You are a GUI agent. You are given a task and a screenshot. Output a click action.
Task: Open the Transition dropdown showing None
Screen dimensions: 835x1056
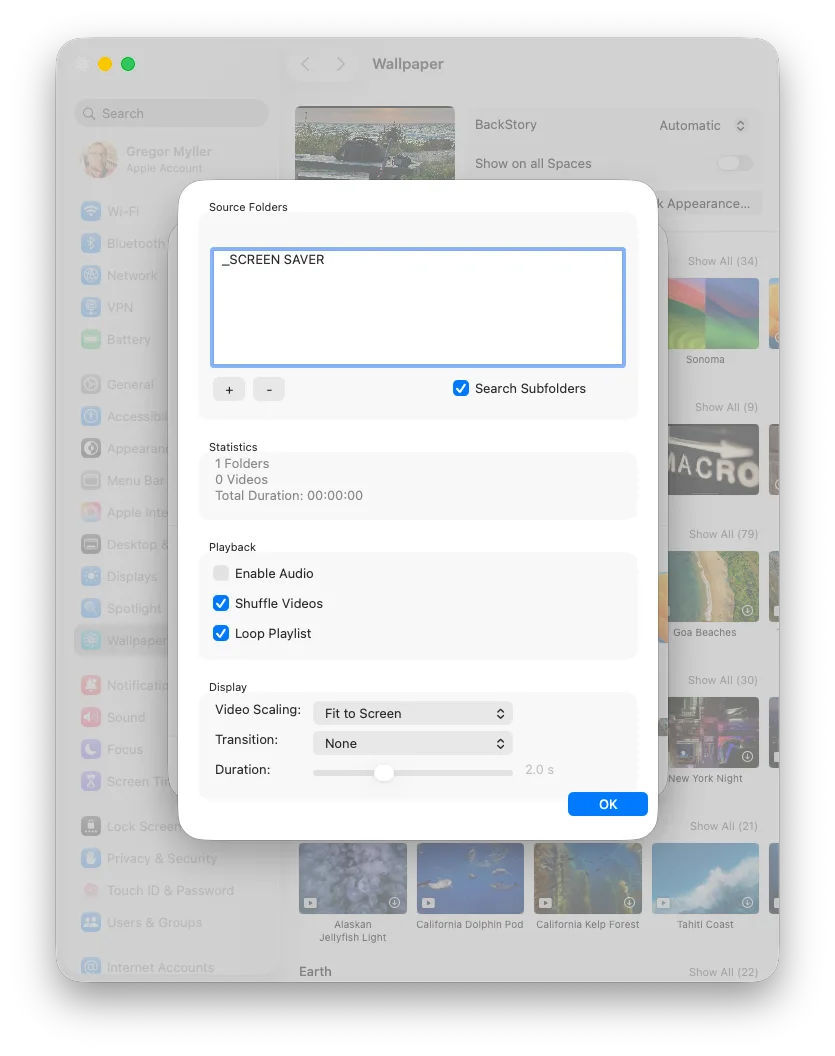[413, 744]
